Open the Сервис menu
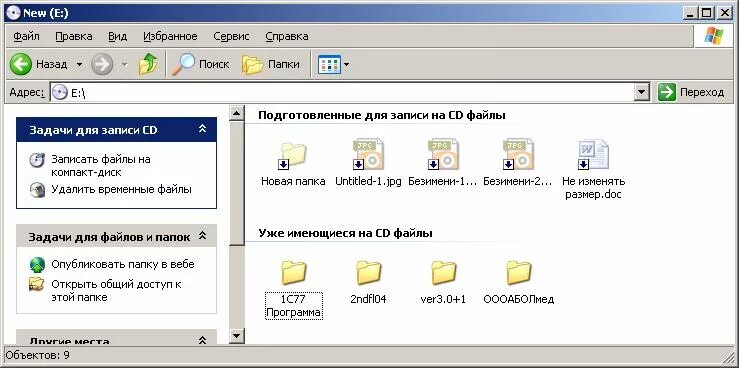Viewport: 739px width, 368px height. coord(231,36)
